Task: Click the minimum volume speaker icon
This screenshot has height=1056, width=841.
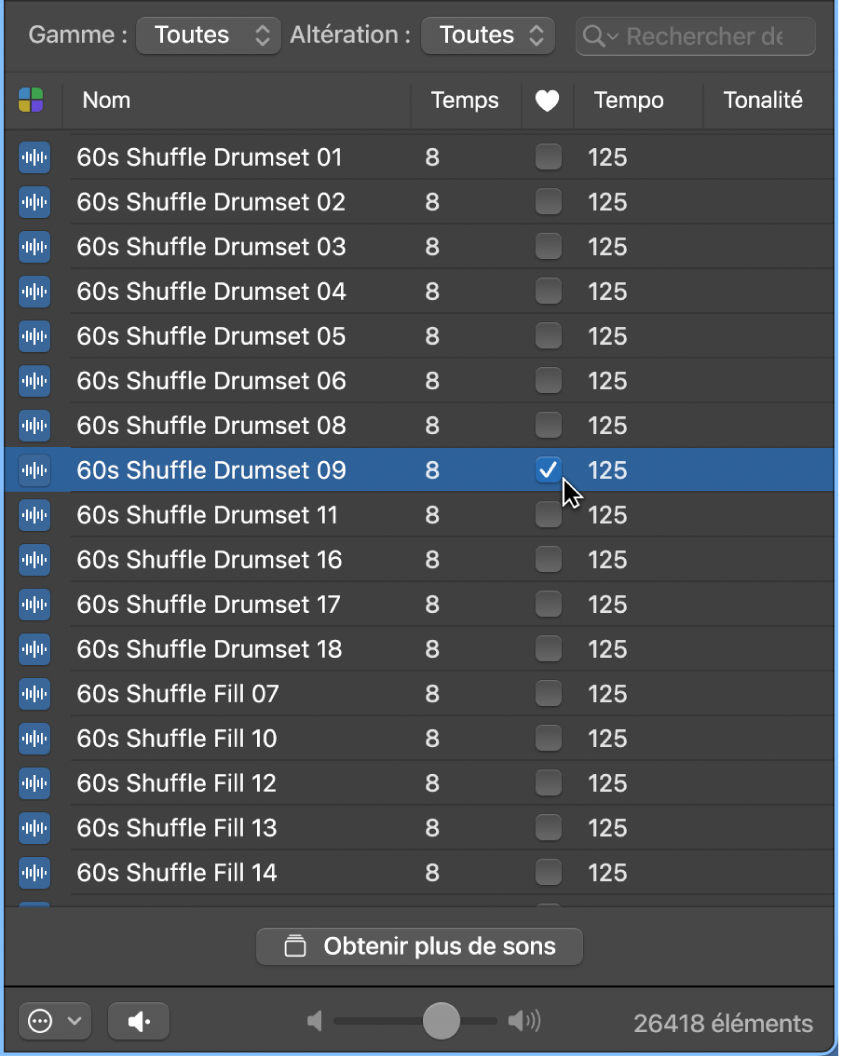Action: coord(315,1021)
